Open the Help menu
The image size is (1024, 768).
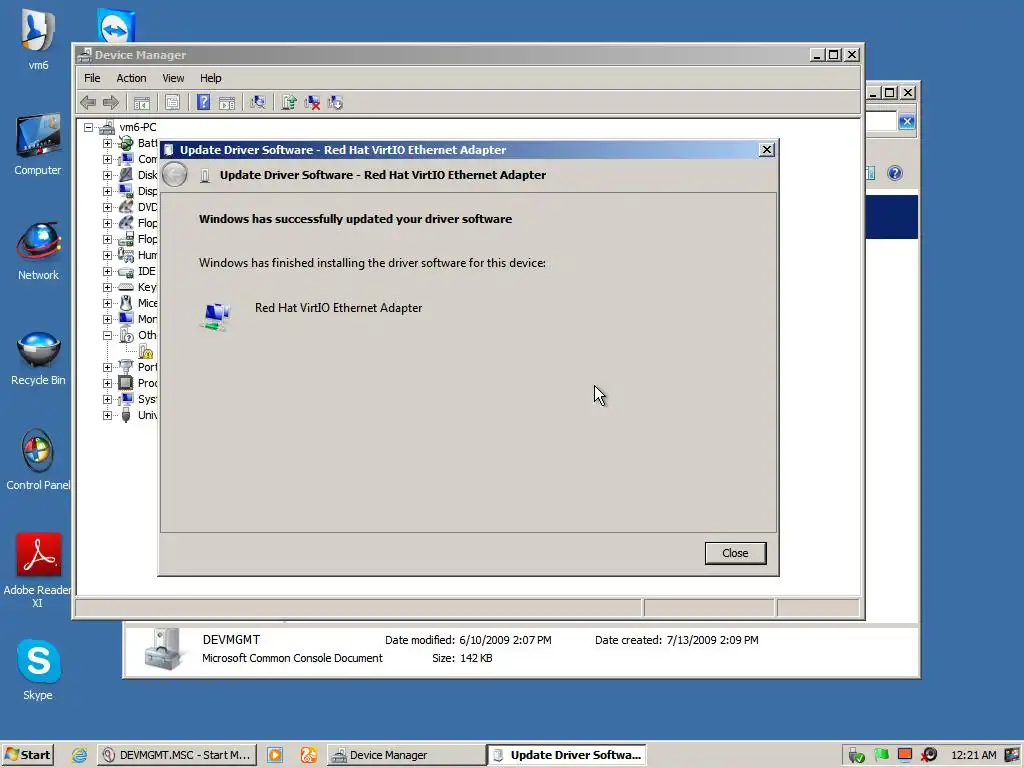pos(210,78)
